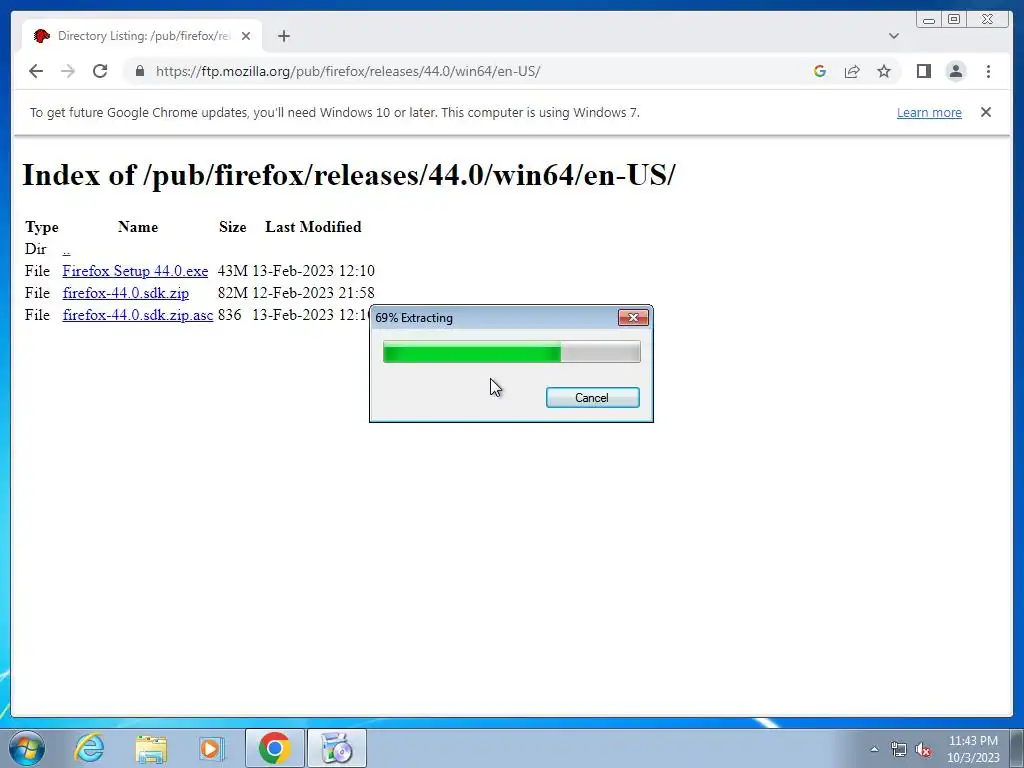Switch to Chrome in taskbar
1024x768 pixels.
tap(274, 748)
